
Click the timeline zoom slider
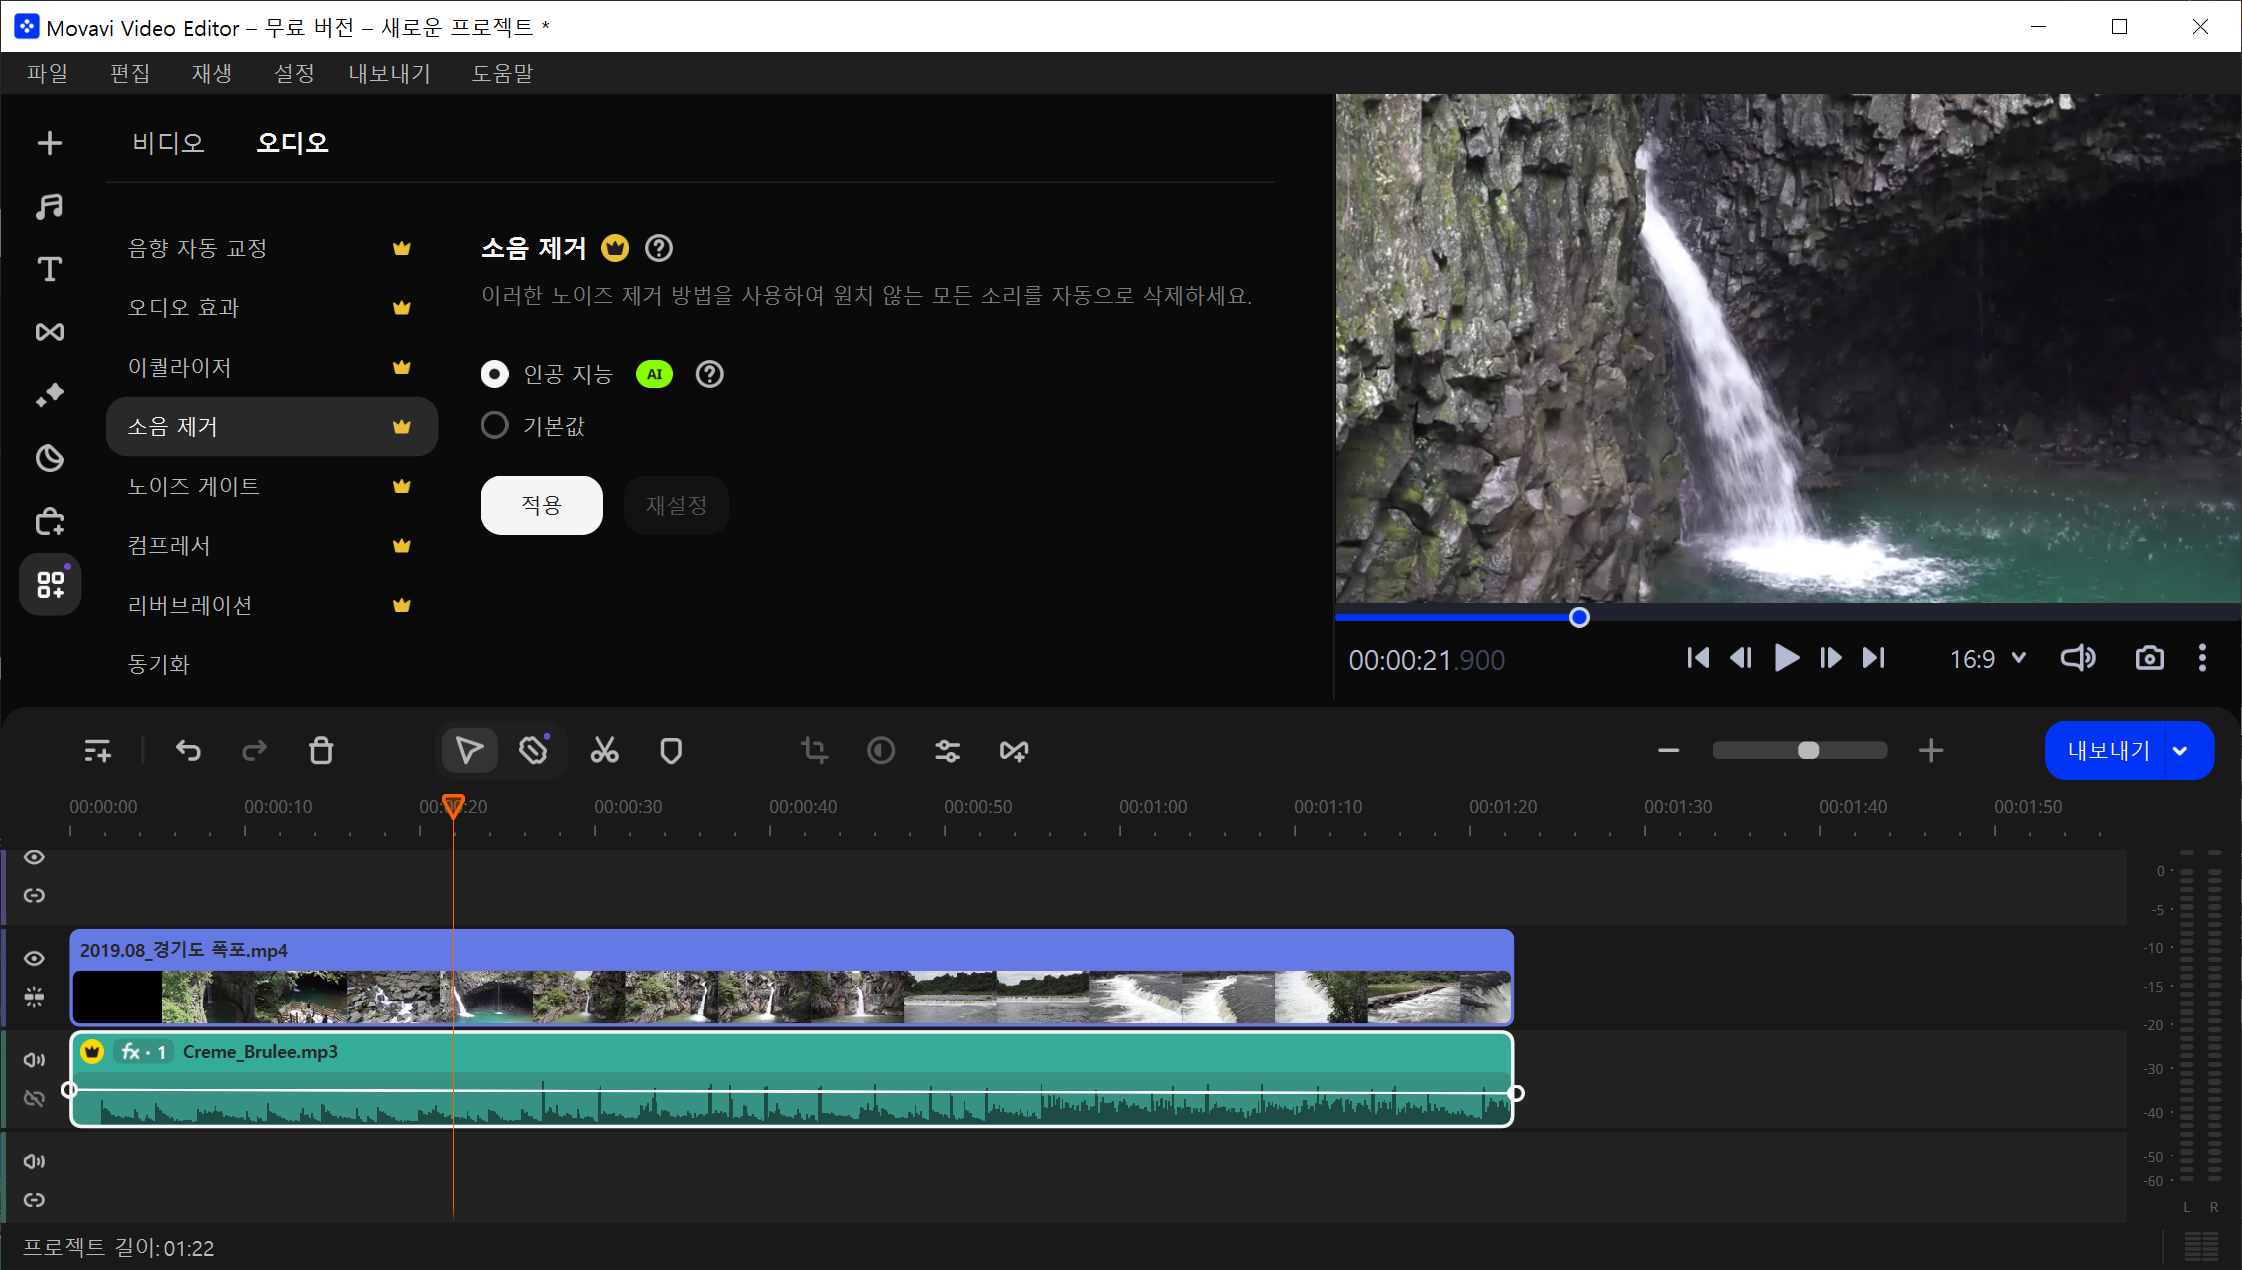1800,750
